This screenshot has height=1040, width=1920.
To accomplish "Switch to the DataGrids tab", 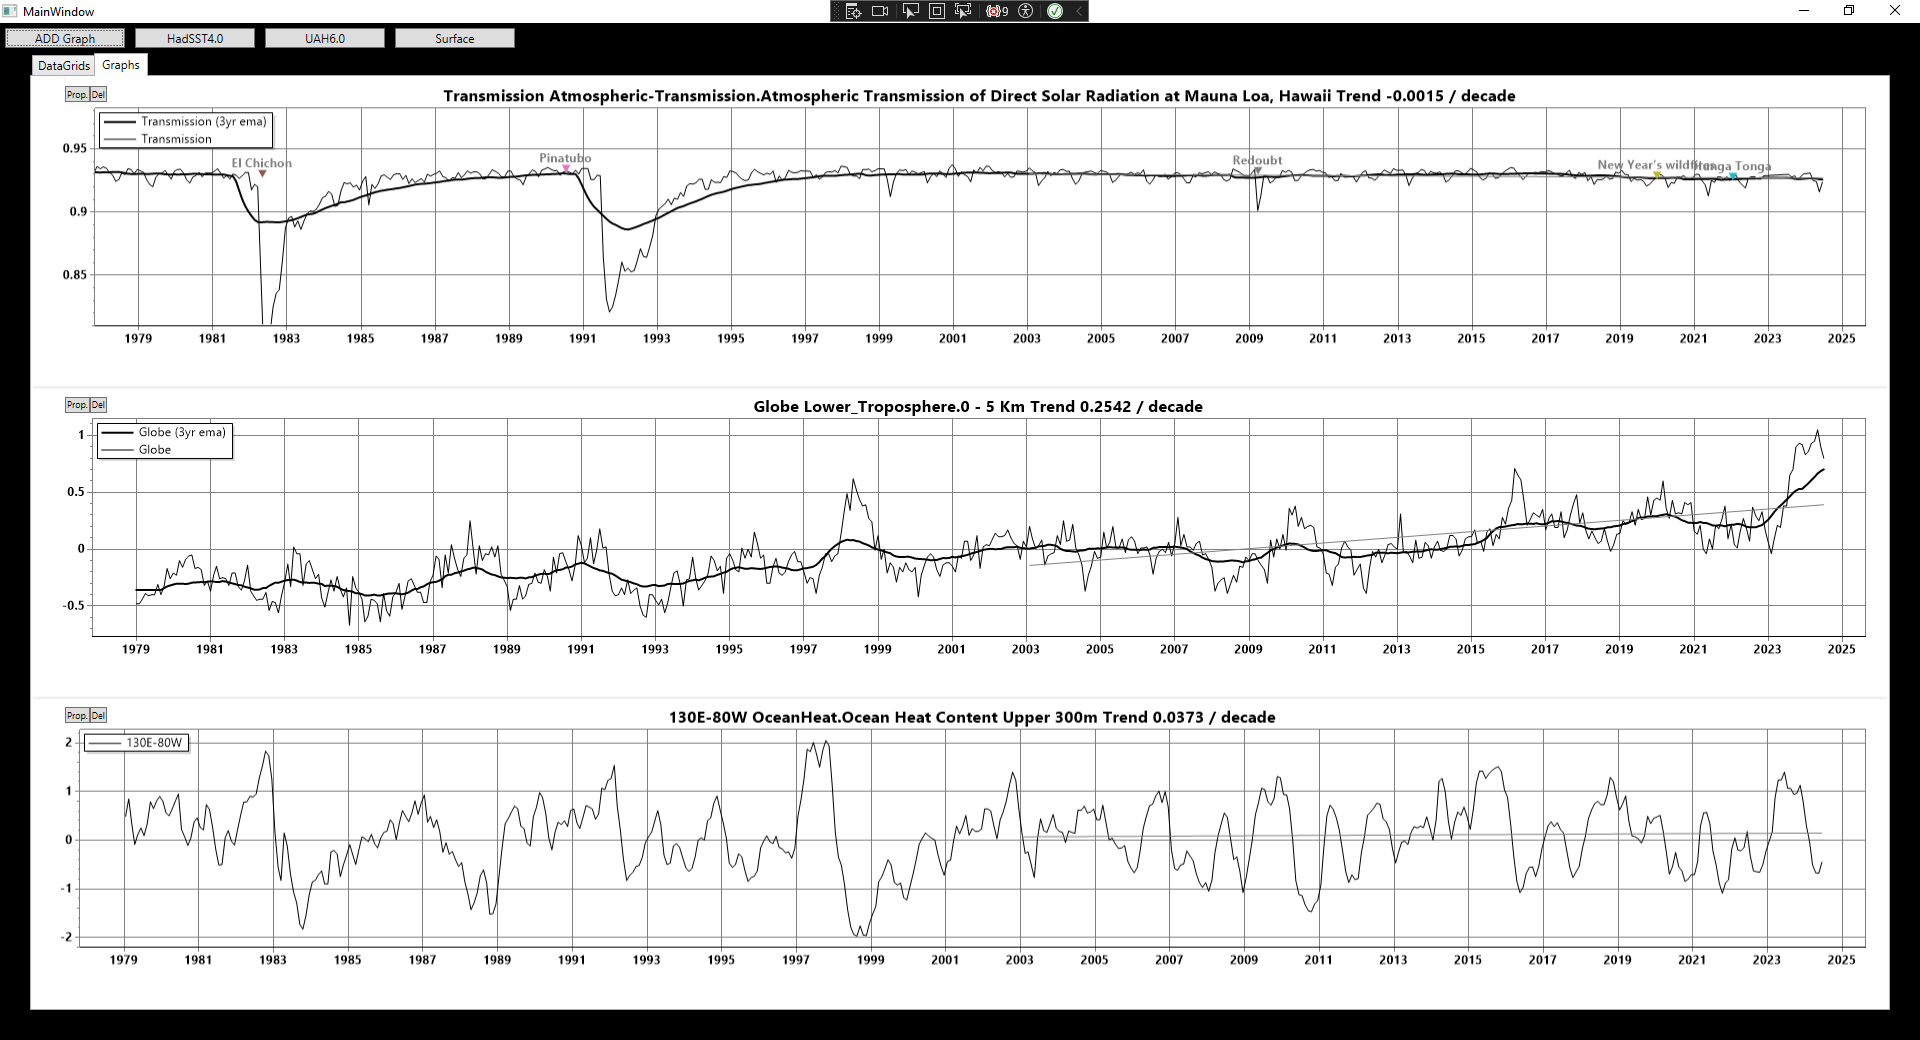I will pos(64,66).
